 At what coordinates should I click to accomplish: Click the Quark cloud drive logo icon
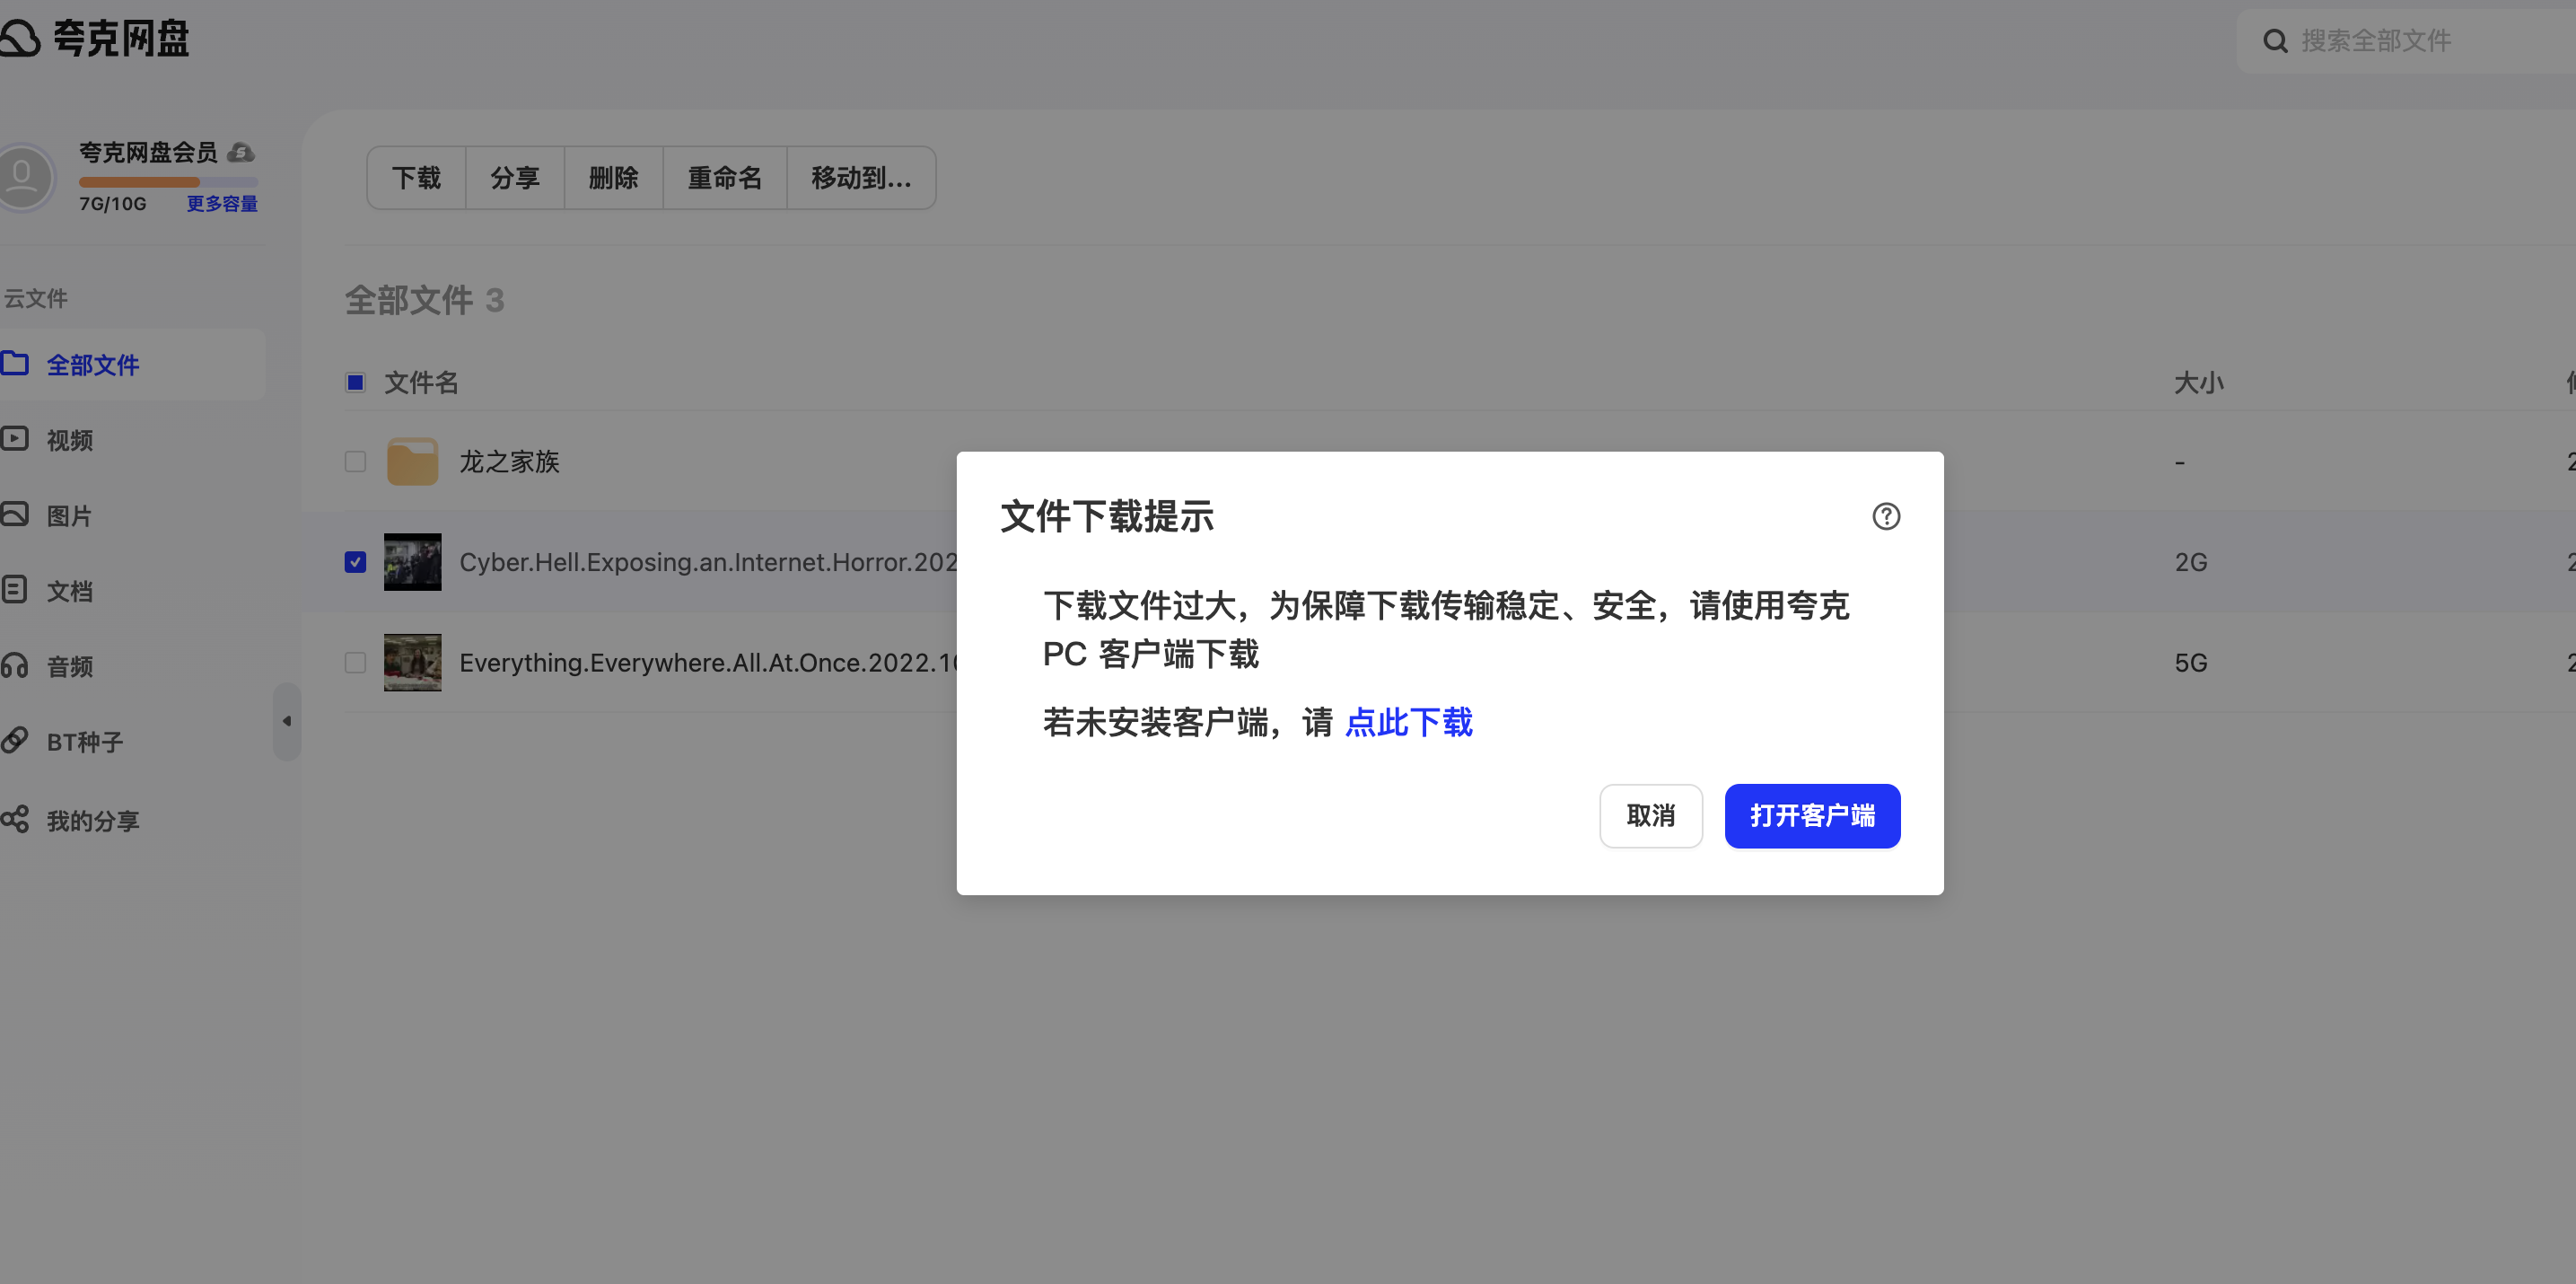pyautogui.click(x=20, y=39)
